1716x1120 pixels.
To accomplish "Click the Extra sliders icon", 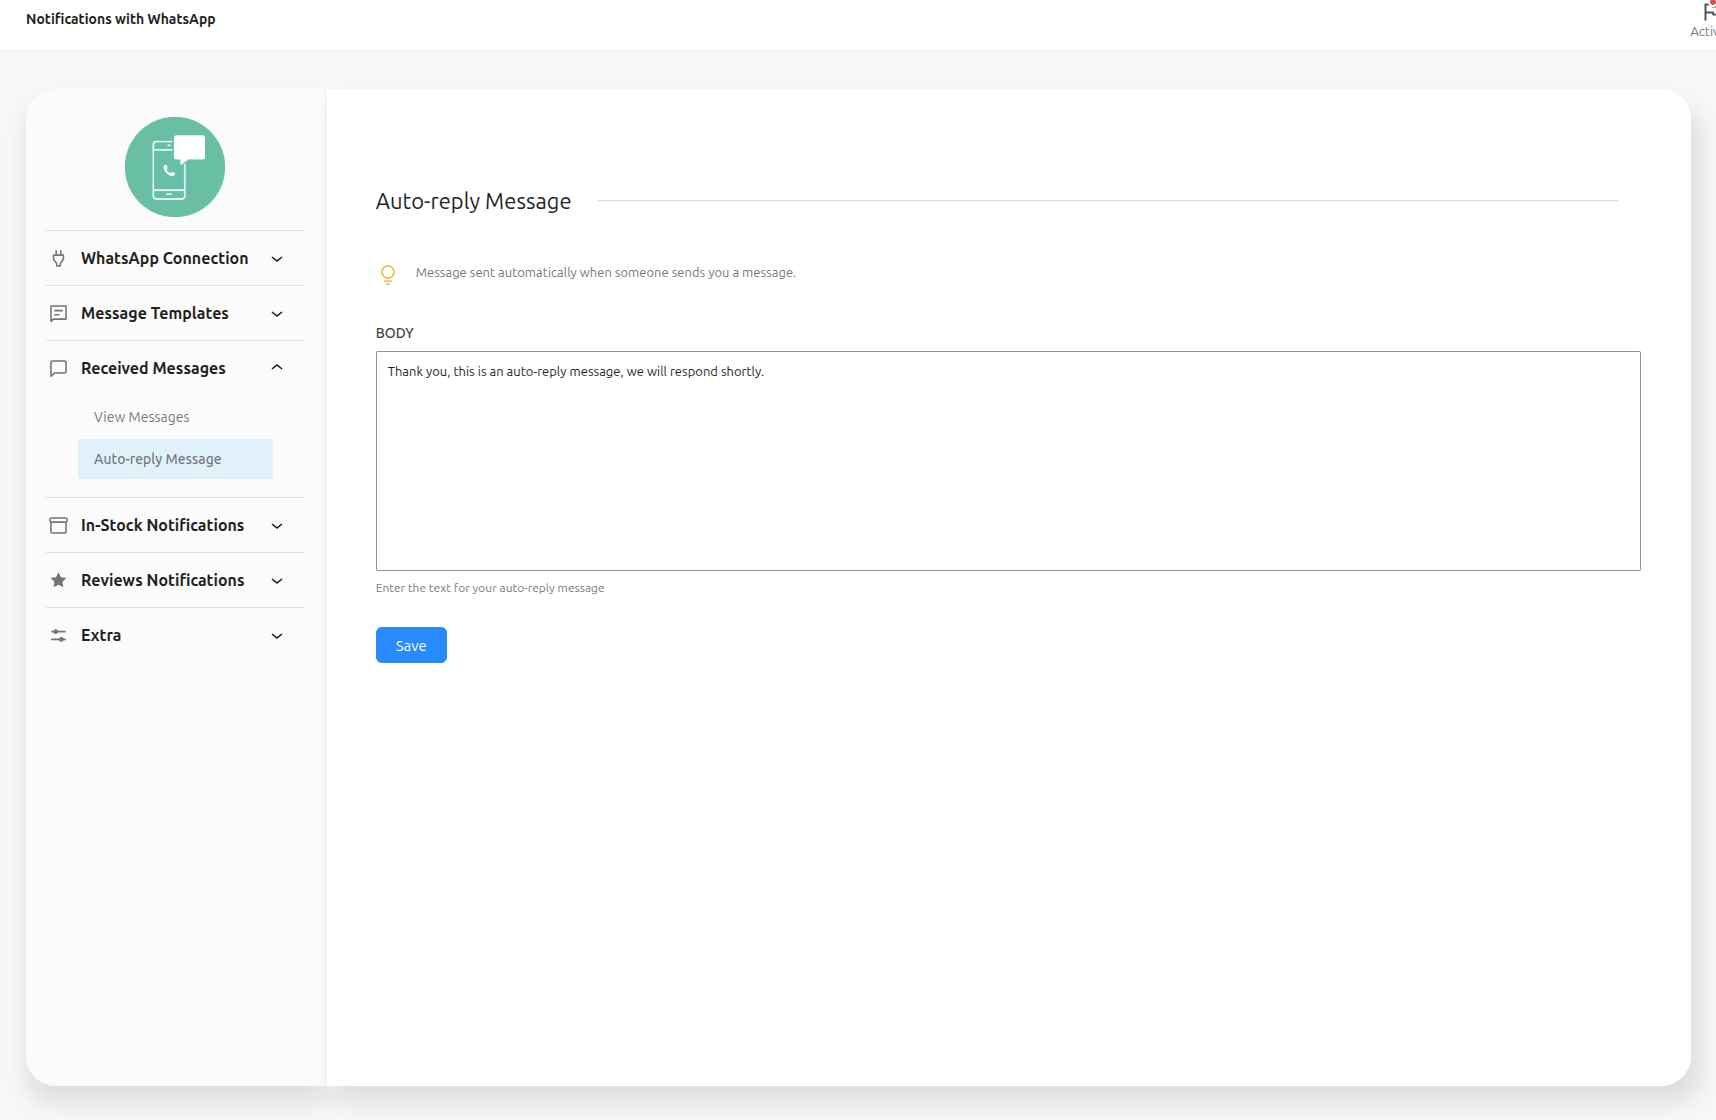I will (x=59, y=635).
